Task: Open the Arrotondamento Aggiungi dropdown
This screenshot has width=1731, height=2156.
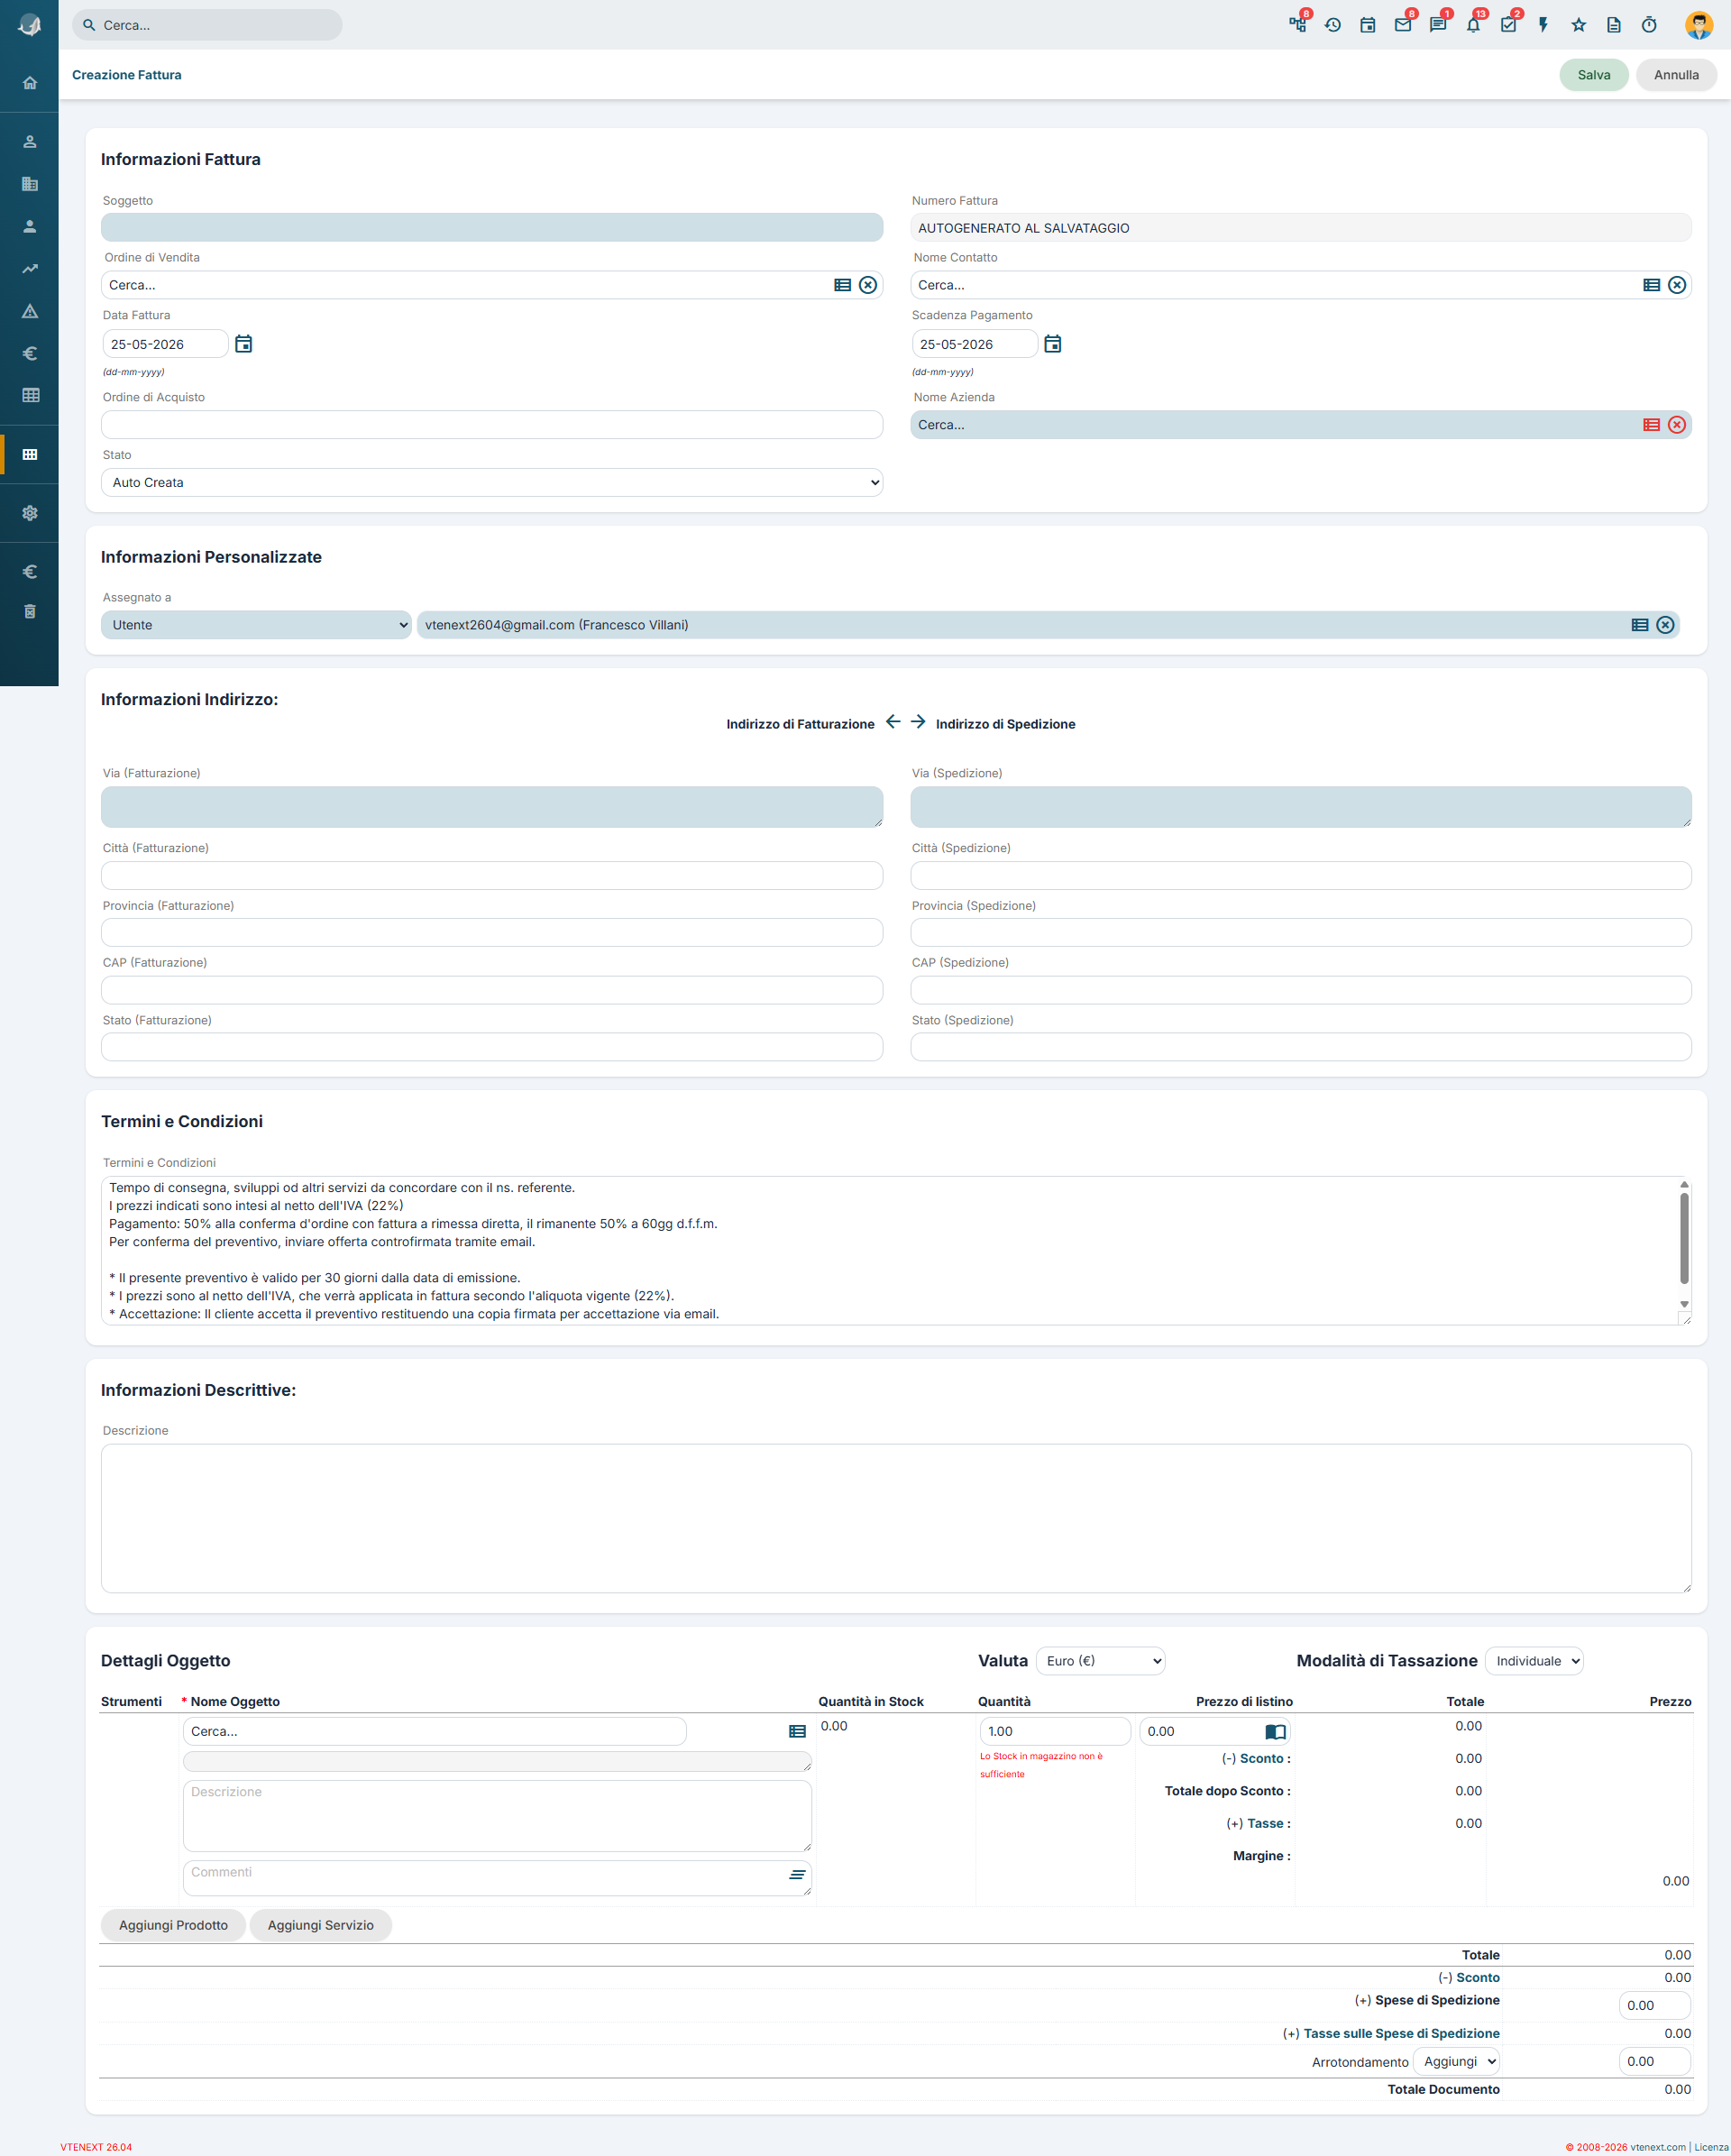Action: coord(1456,2061)
